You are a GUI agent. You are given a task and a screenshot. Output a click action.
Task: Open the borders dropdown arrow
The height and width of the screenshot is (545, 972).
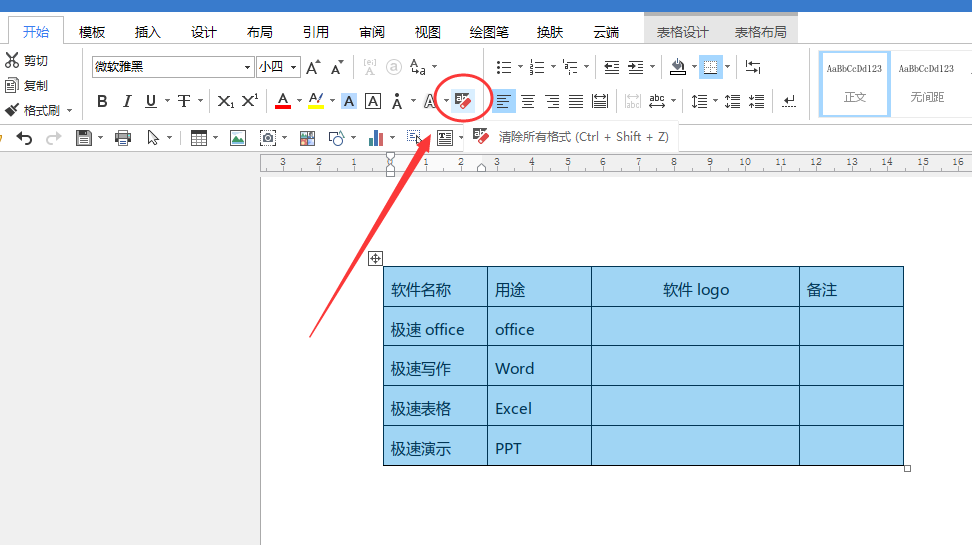click(x=728, y=67)
